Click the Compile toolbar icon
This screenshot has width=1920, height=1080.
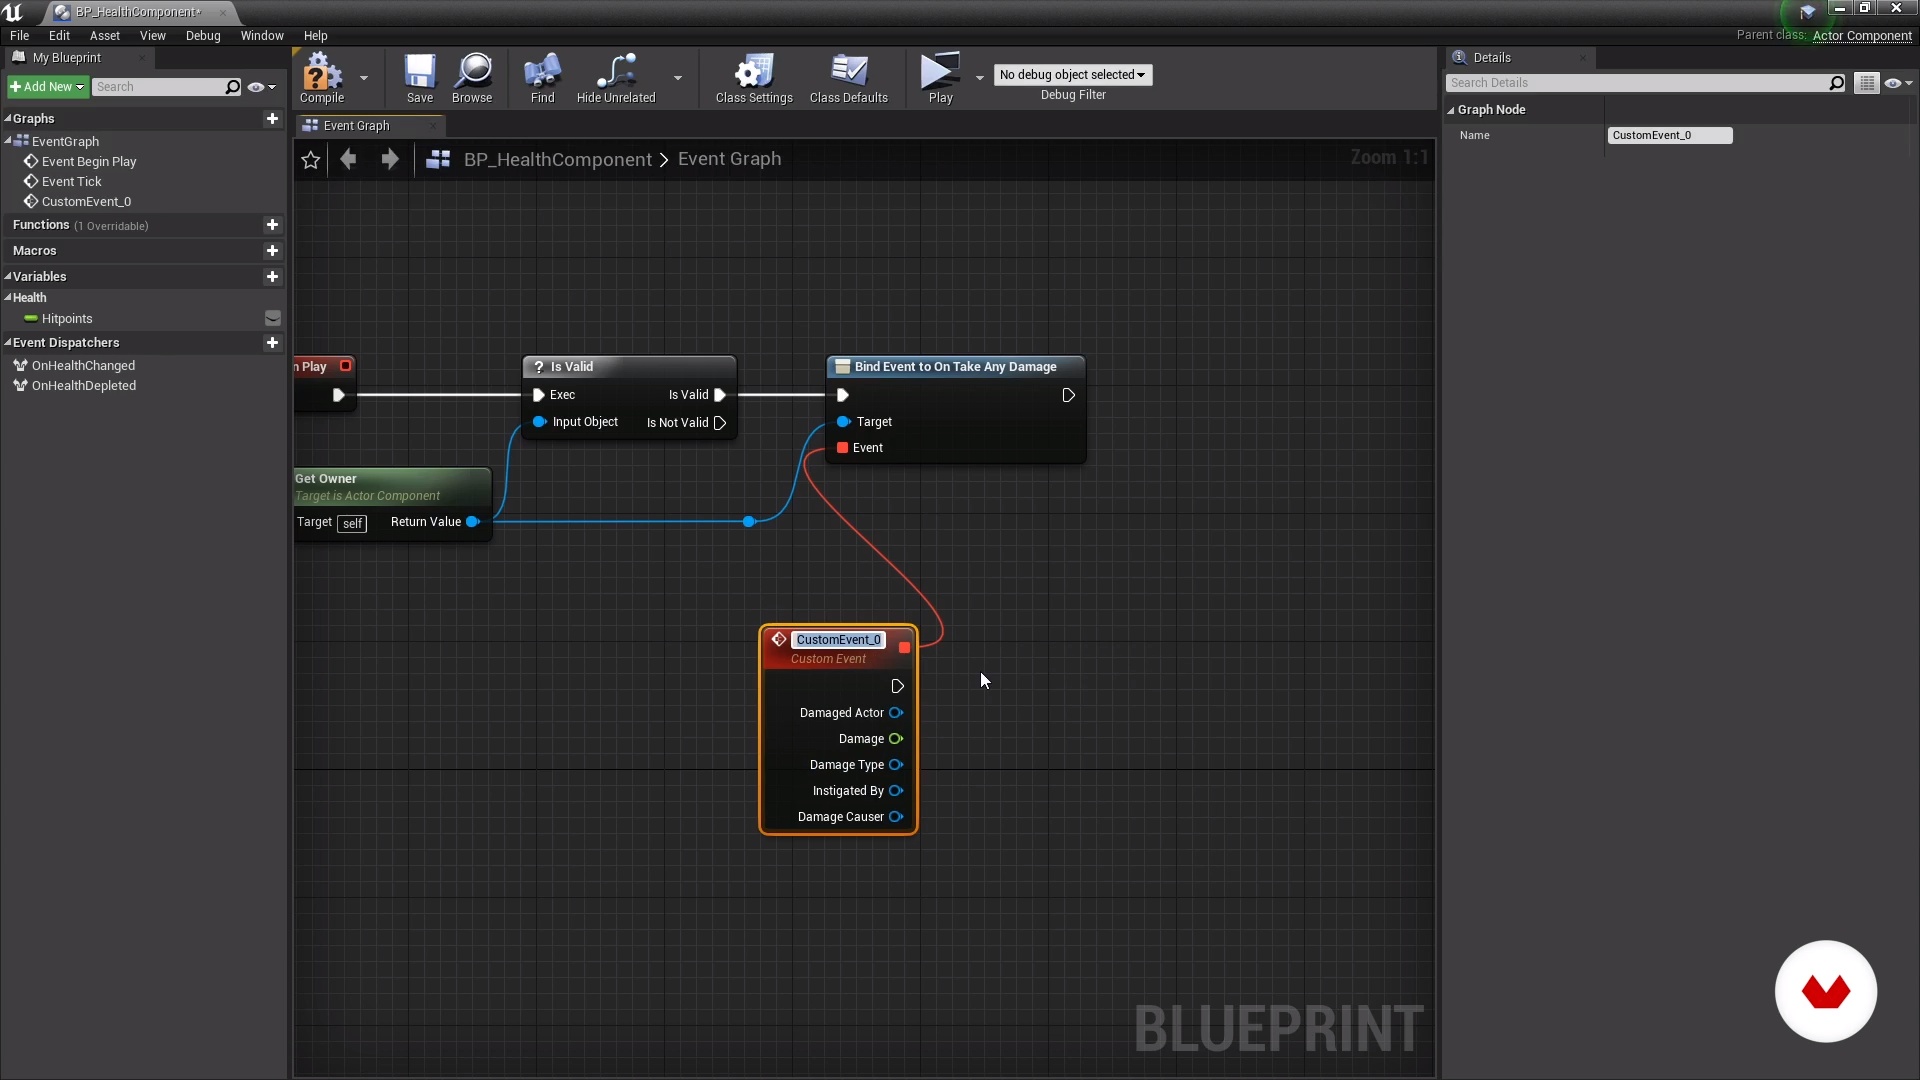click(322, 78)
